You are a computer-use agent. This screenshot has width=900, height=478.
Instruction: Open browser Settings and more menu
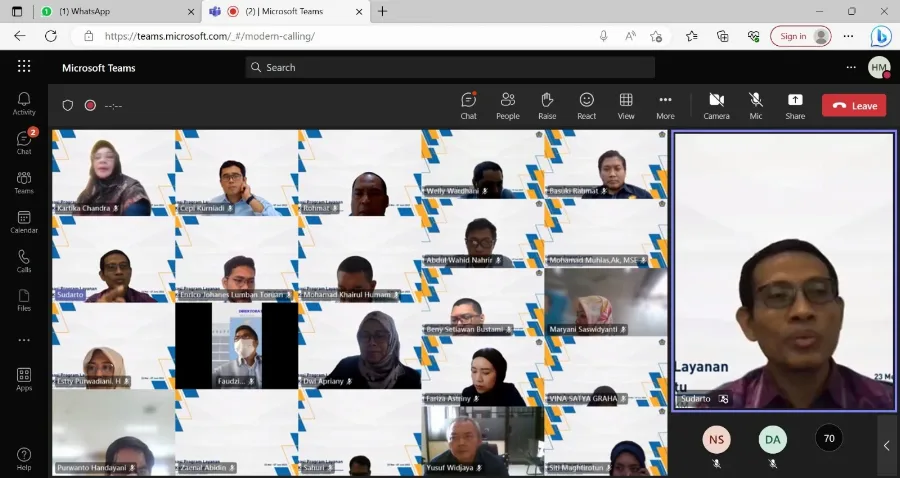848,36
